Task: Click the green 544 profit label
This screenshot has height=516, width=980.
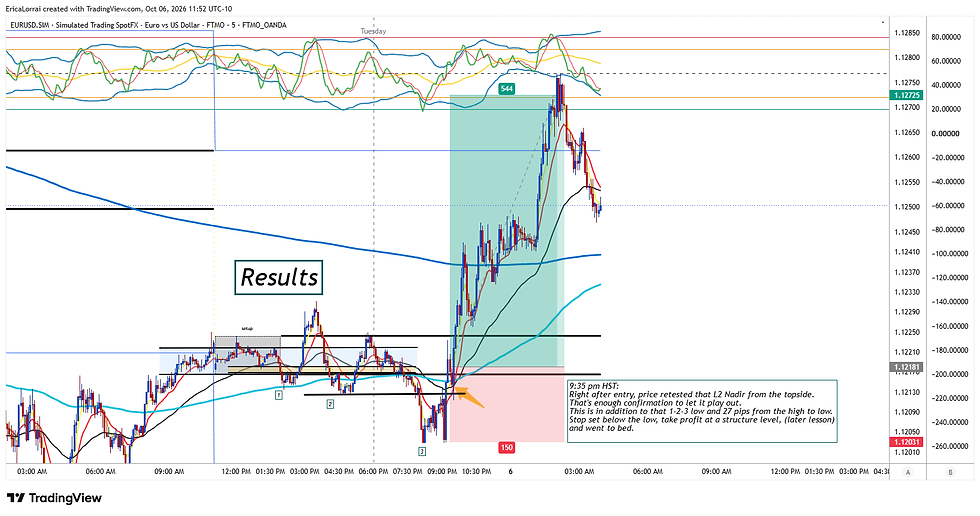Action: click(x=506, y=89)
